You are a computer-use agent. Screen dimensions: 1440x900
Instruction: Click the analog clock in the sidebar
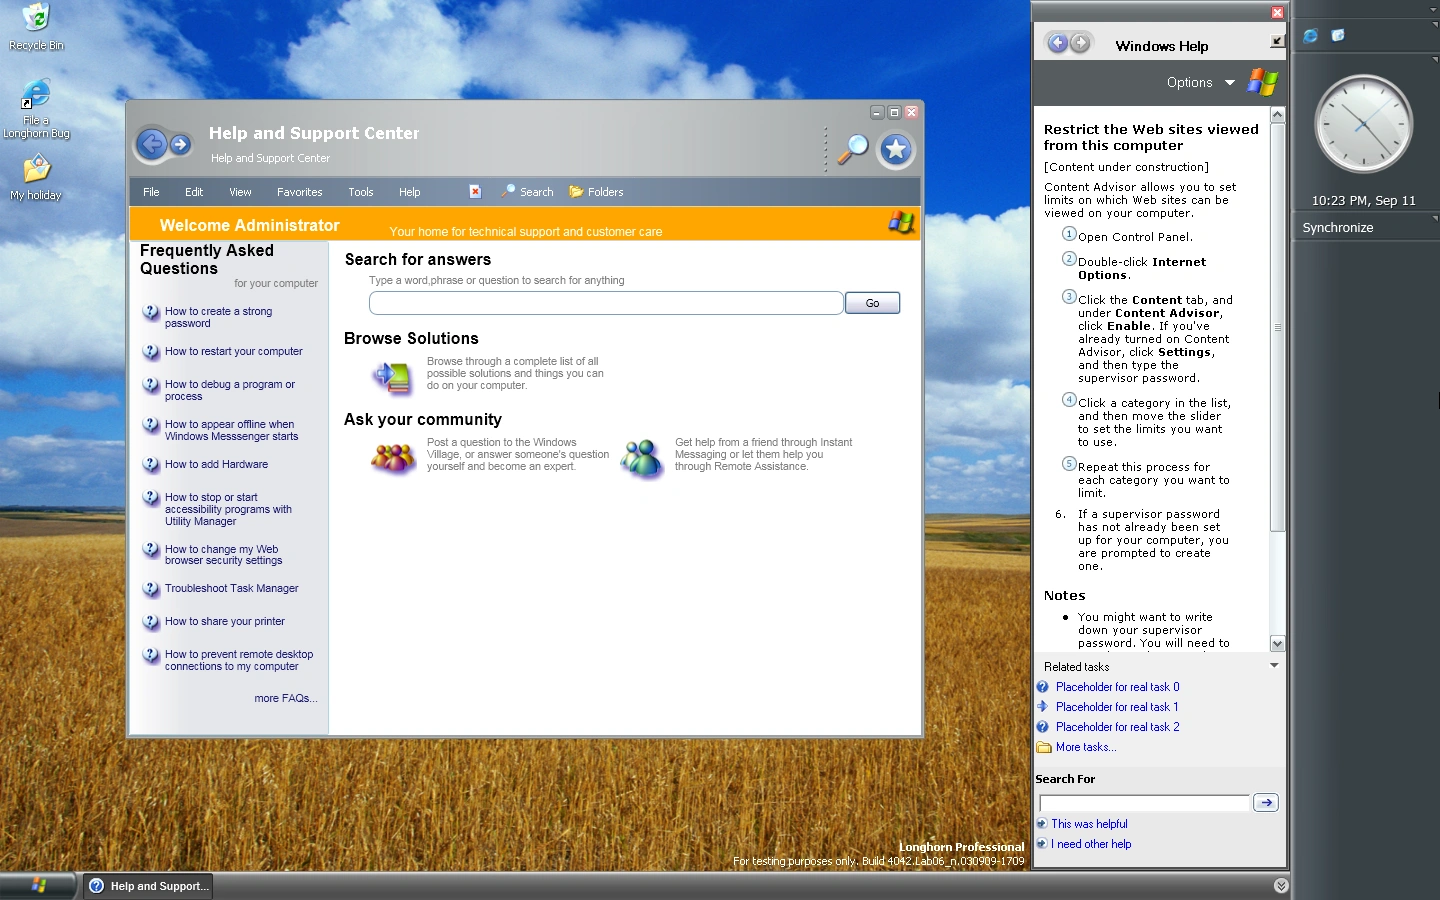click(x=1363, y=125)
